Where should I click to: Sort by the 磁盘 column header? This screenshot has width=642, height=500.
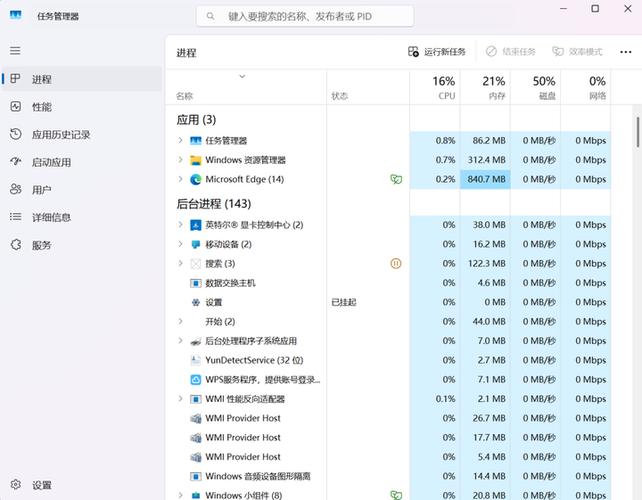pyautogui.click(x=536, y=87)
